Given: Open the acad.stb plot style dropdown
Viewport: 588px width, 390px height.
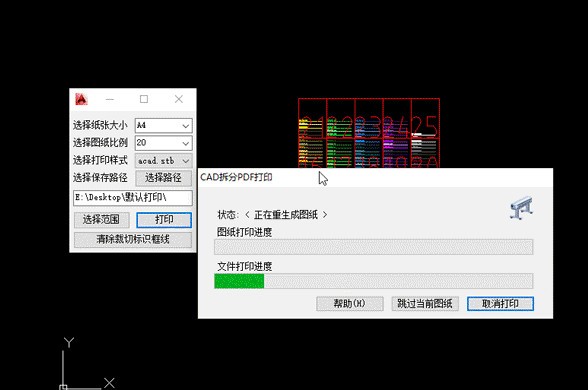Looking at the screenshot, I should (x=164, y=160).
